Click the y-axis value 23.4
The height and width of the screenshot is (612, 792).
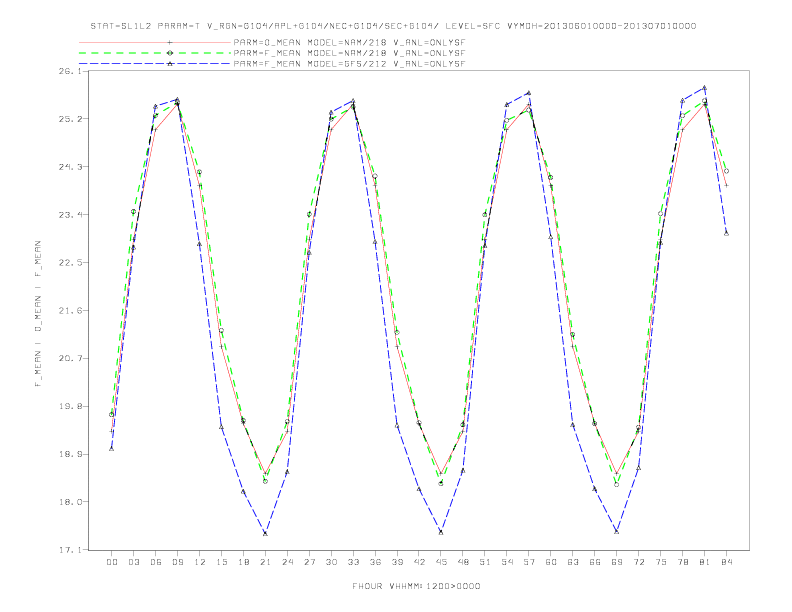[70, 215]
